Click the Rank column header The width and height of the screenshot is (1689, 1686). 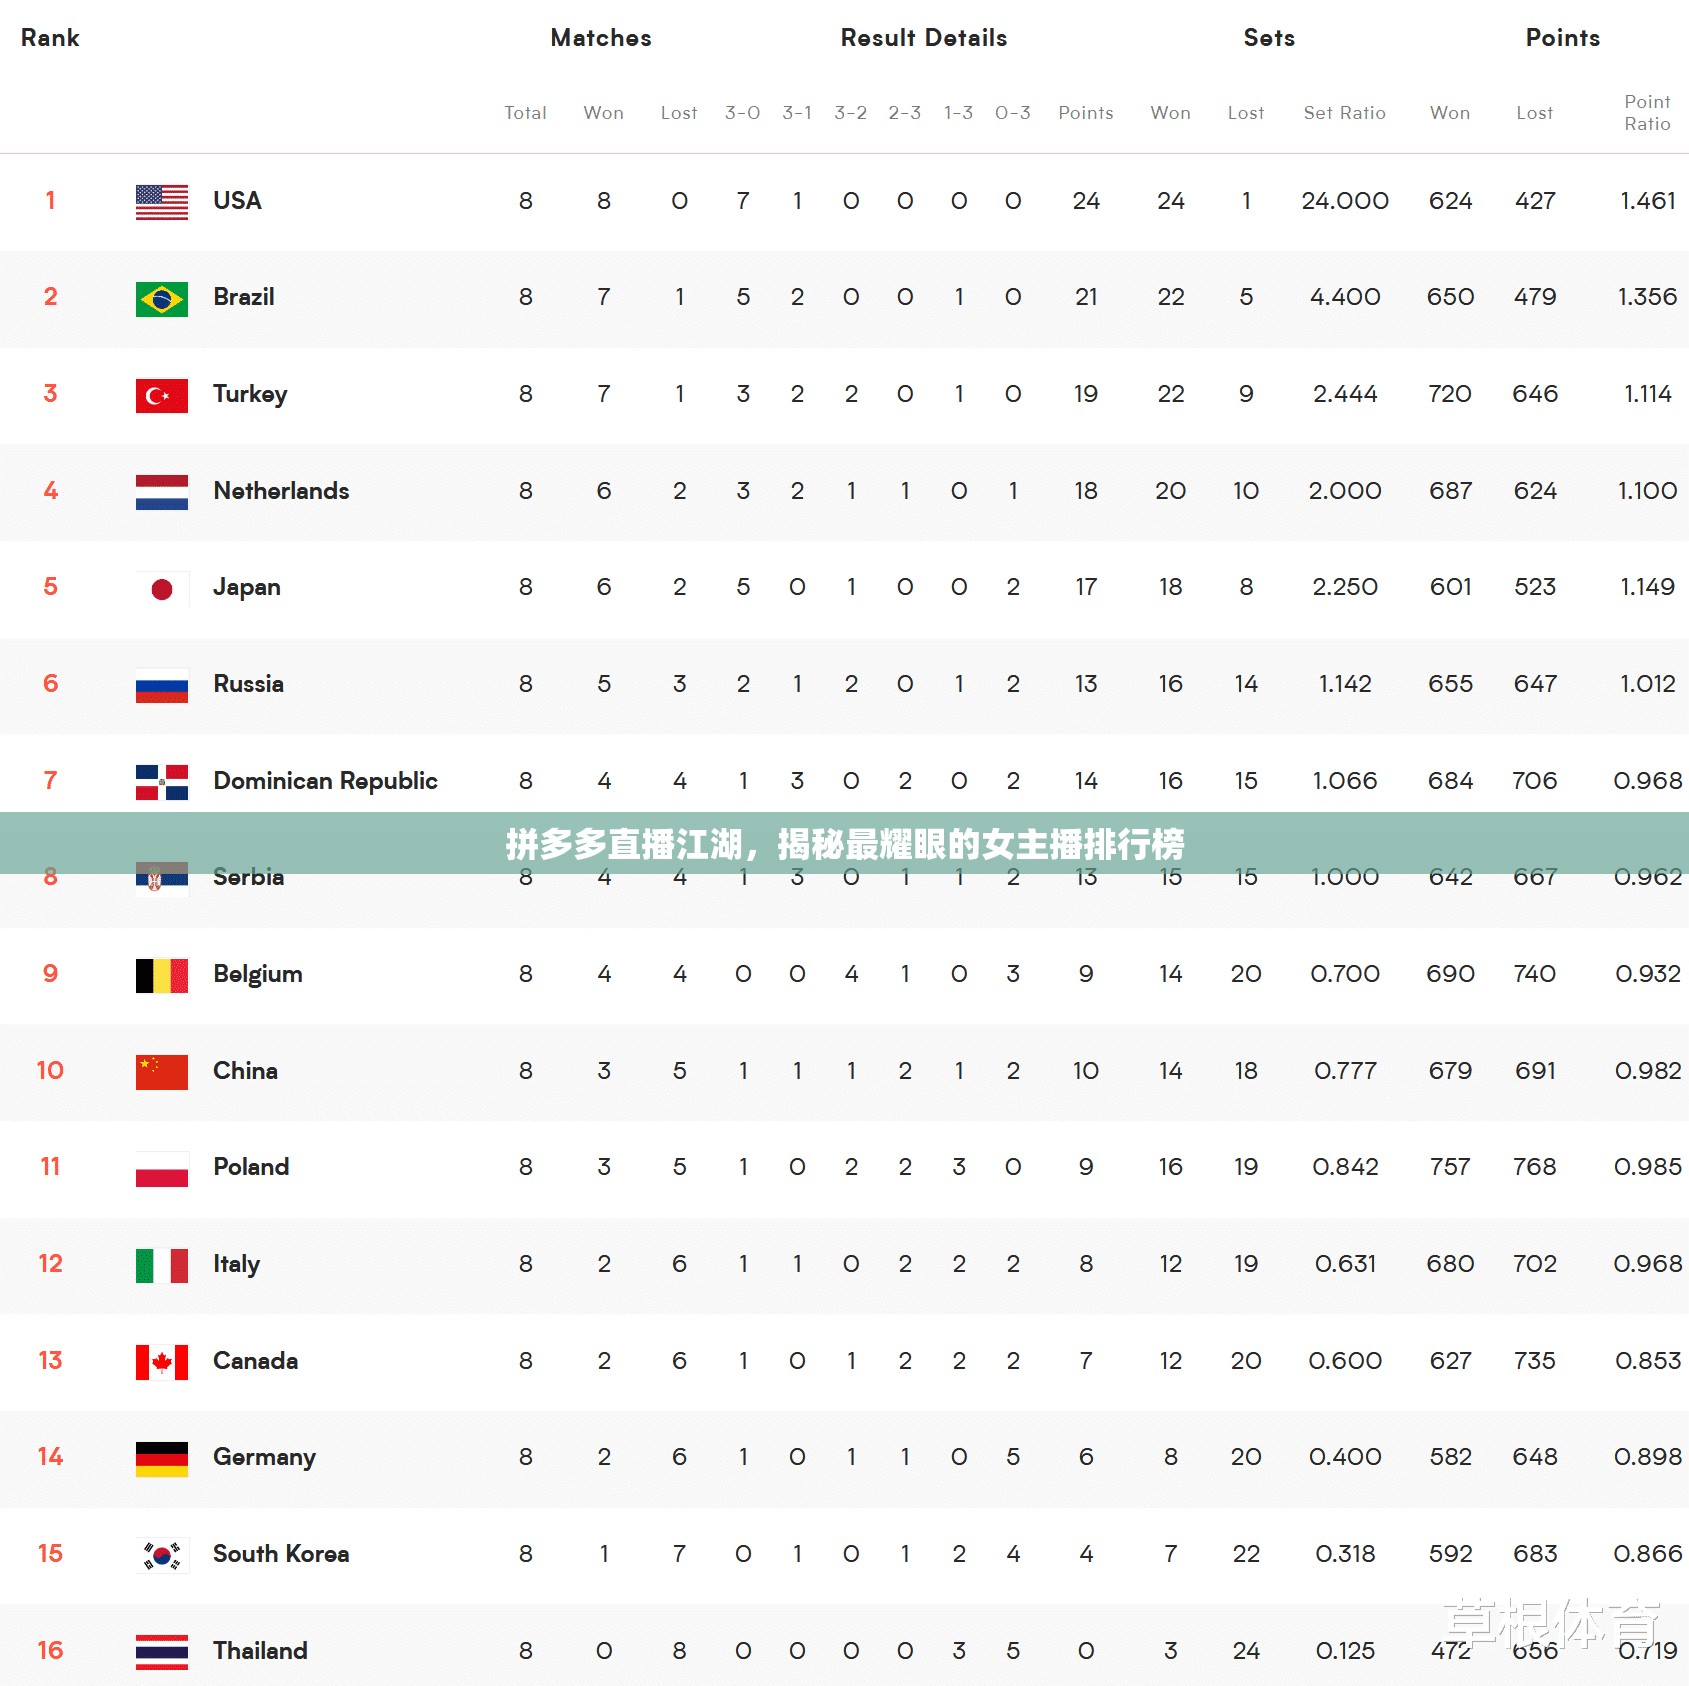click(x=50, y=38)
